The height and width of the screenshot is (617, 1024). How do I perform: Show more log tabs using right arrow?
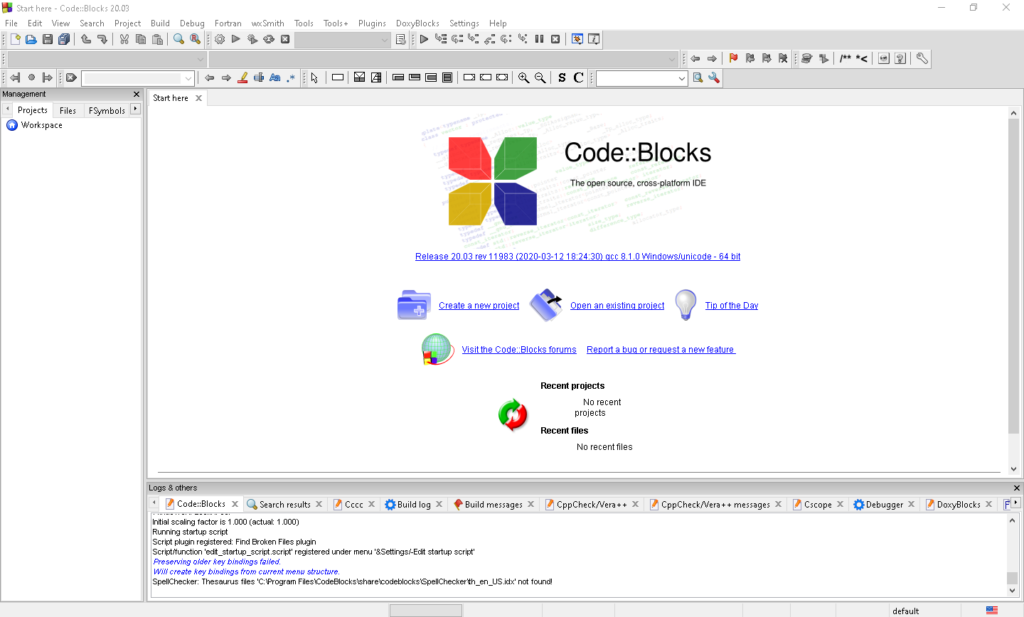click(x=1016, y=503)
